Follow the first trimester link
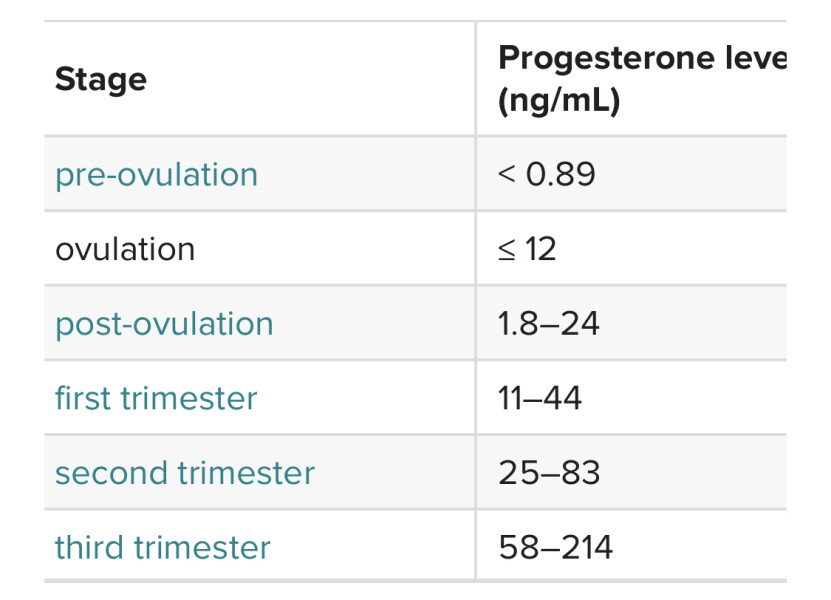The height and width of the screenshot is (600, 831). click(156, 398)
